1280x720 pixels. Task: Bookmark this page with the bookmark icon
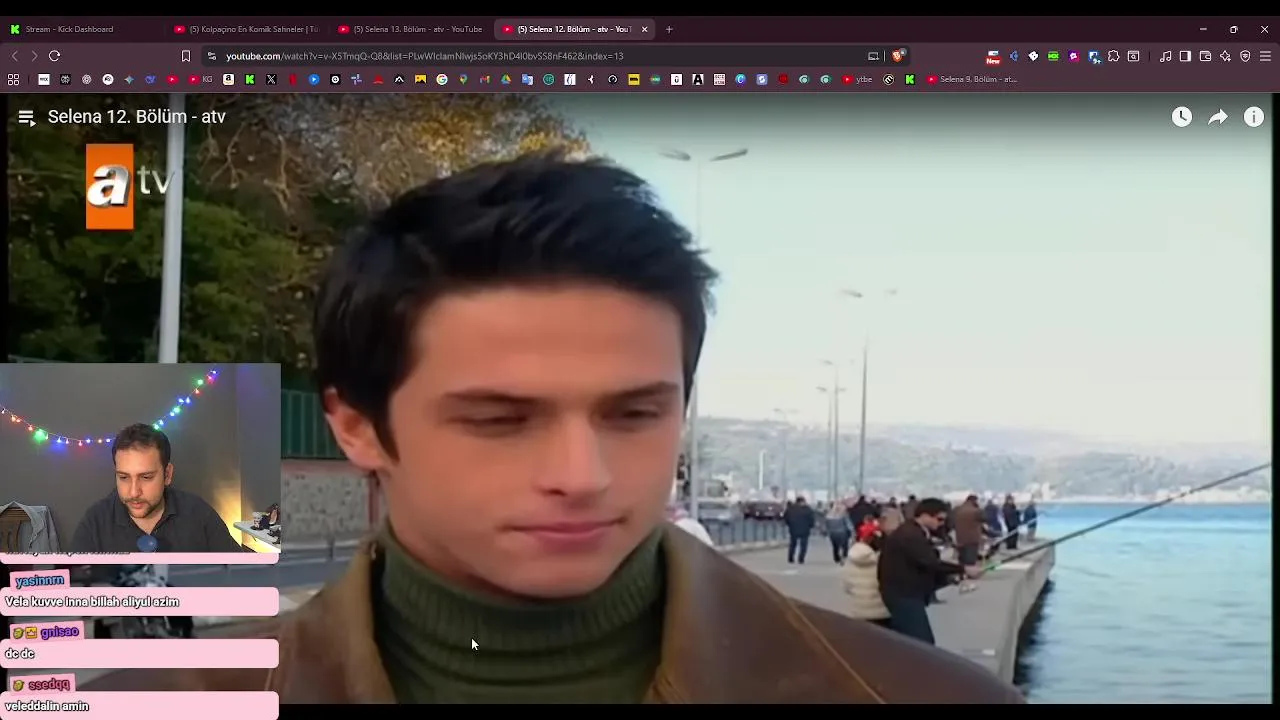click(x=185, y=56)
